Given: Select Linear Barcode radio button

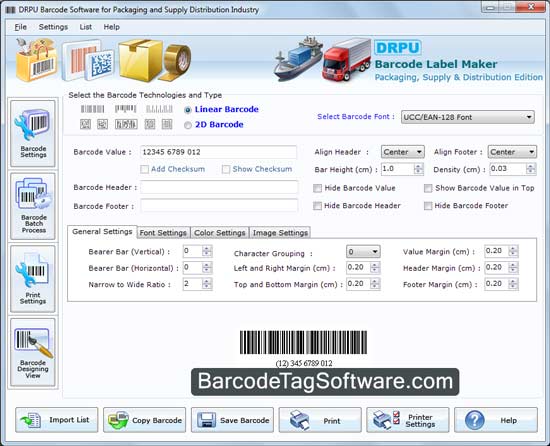Looking at the screenshot, I should [188, 110].
